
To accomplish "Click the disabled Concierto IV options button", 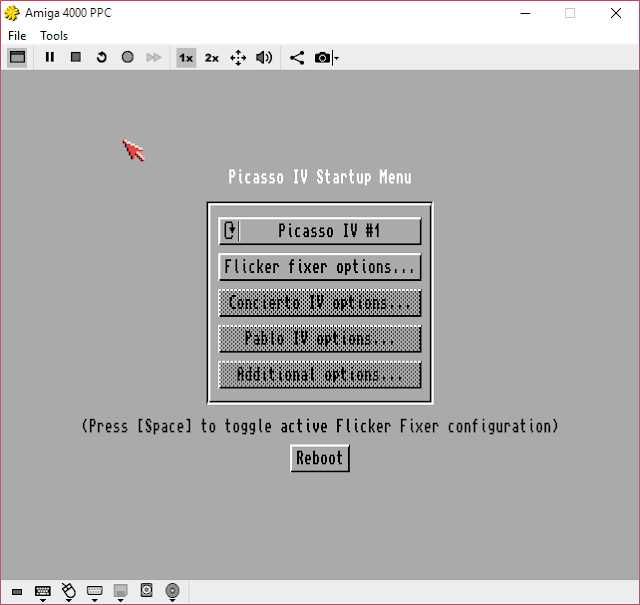I will pyautogui.click(x=320, y=303).
